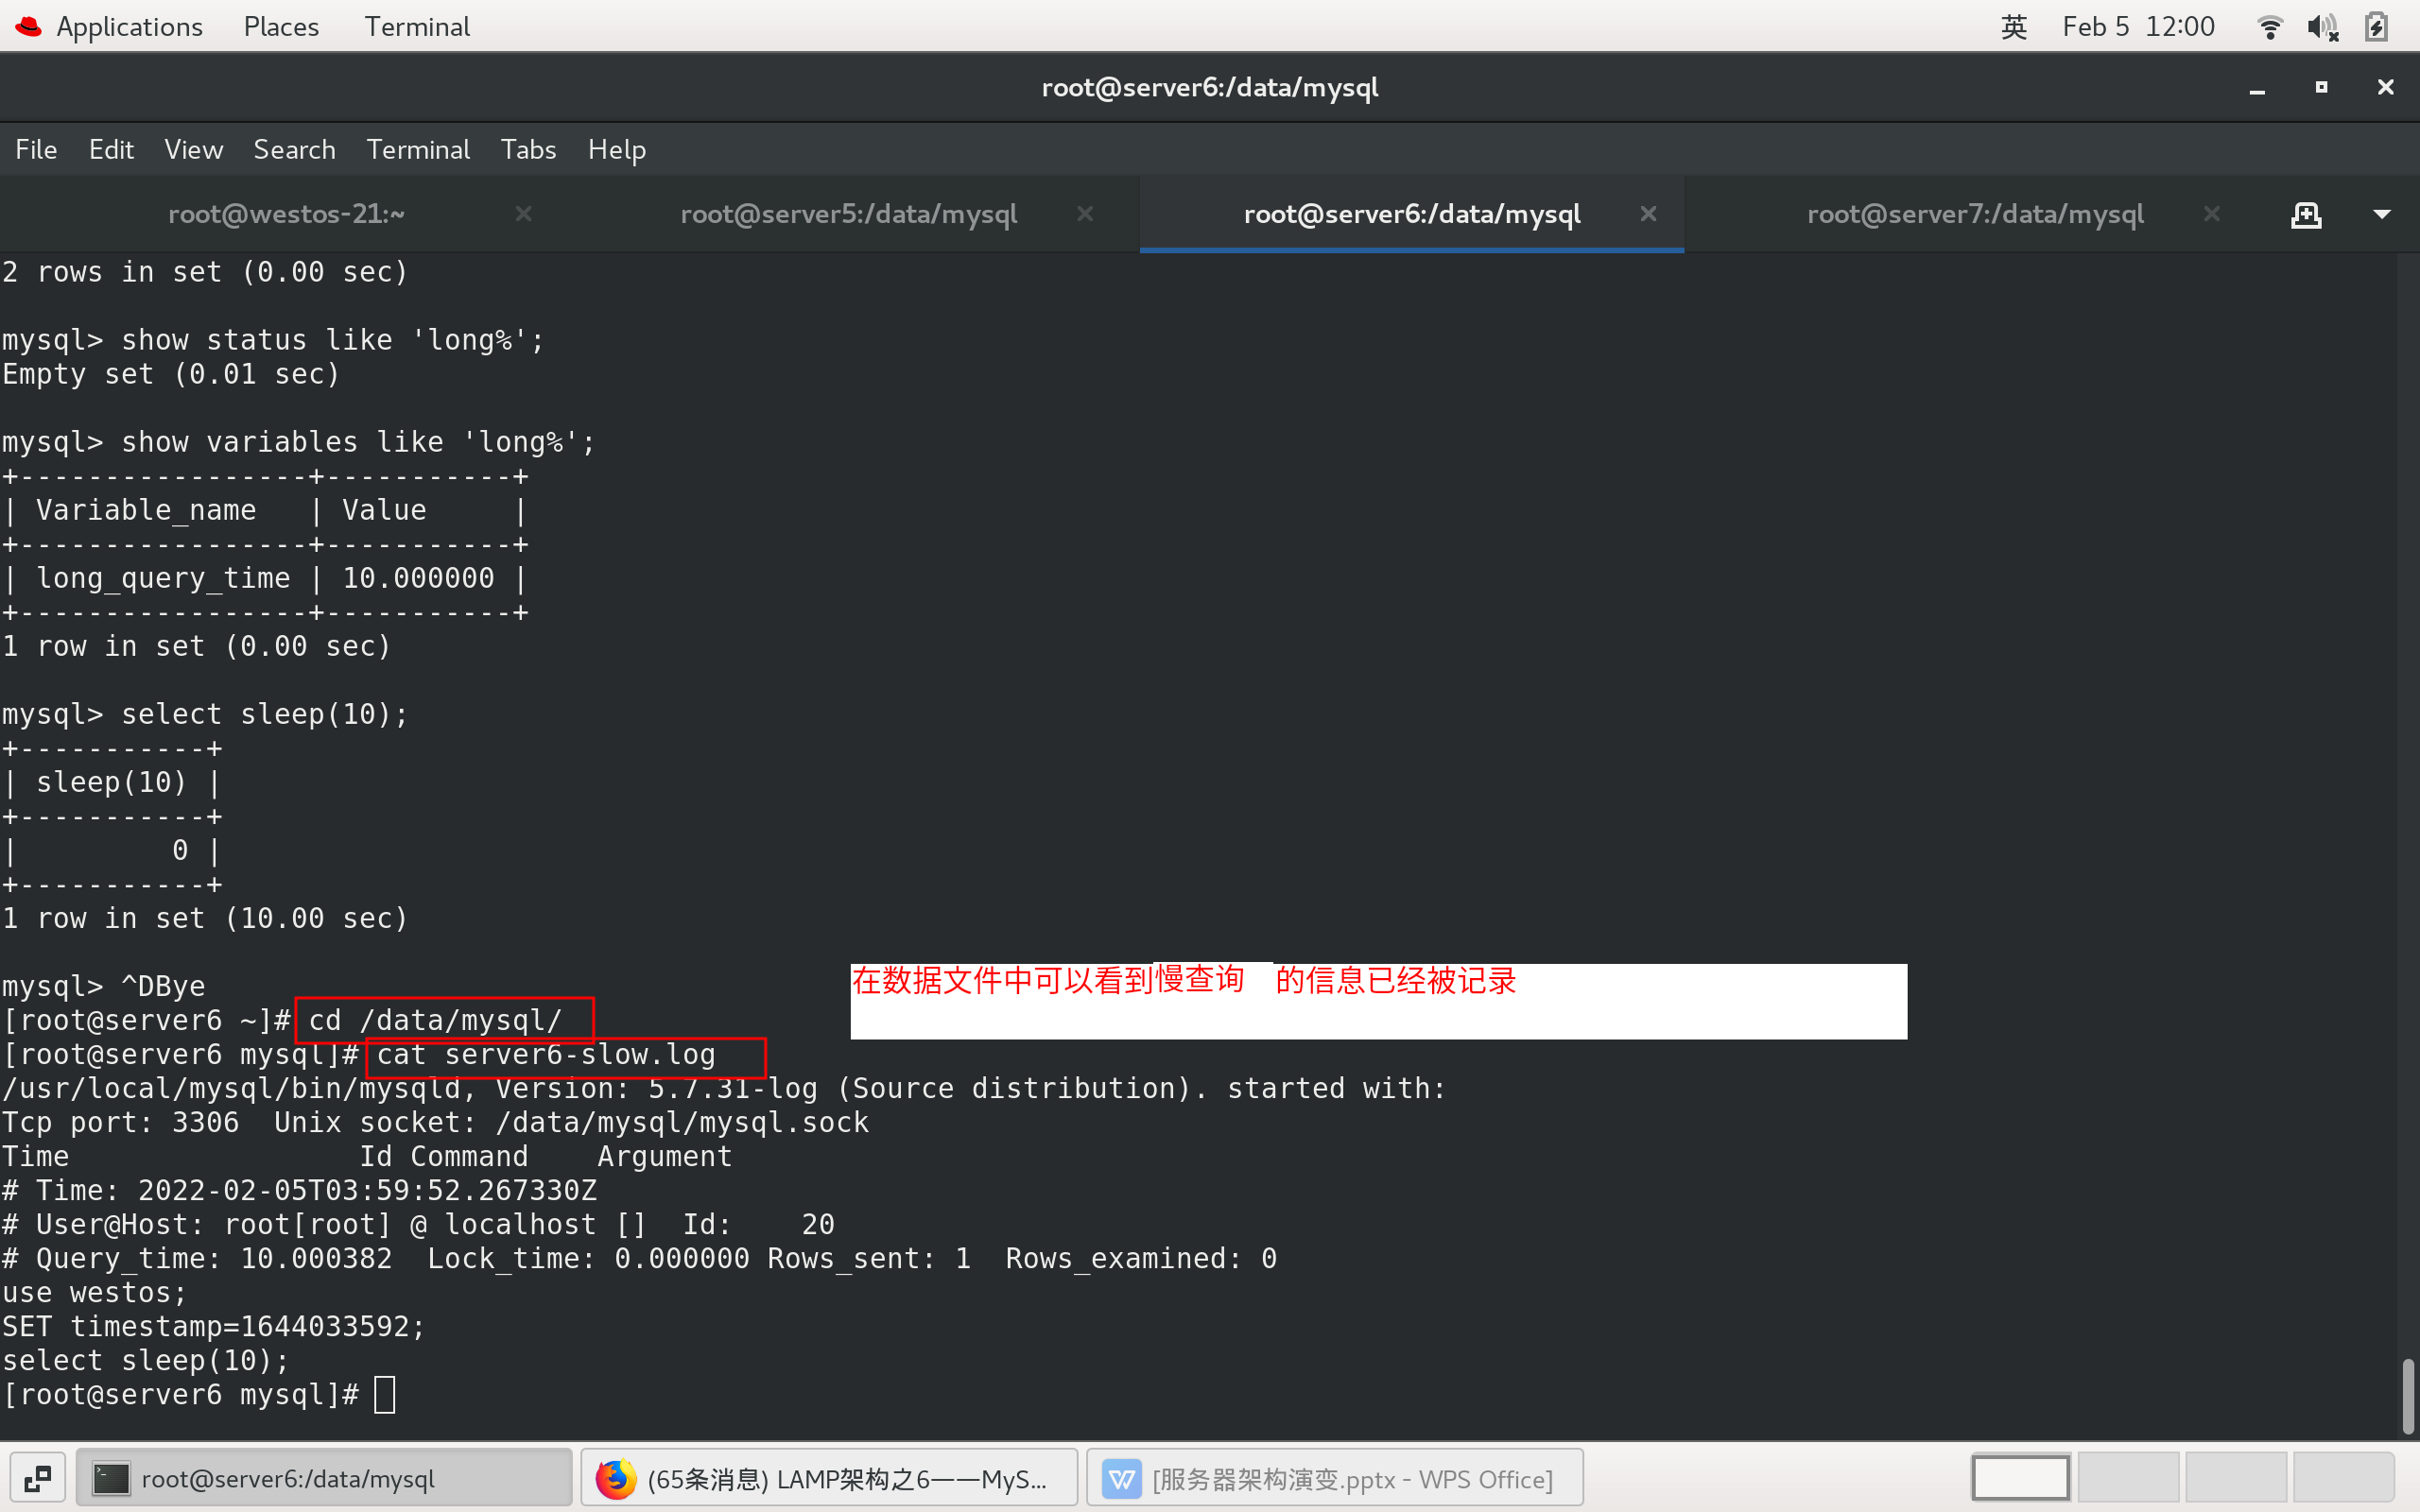Open the WPS Office pptx taskbar item
The width and height of the screenshot is (2420, 1512).
[1335, 1478]
